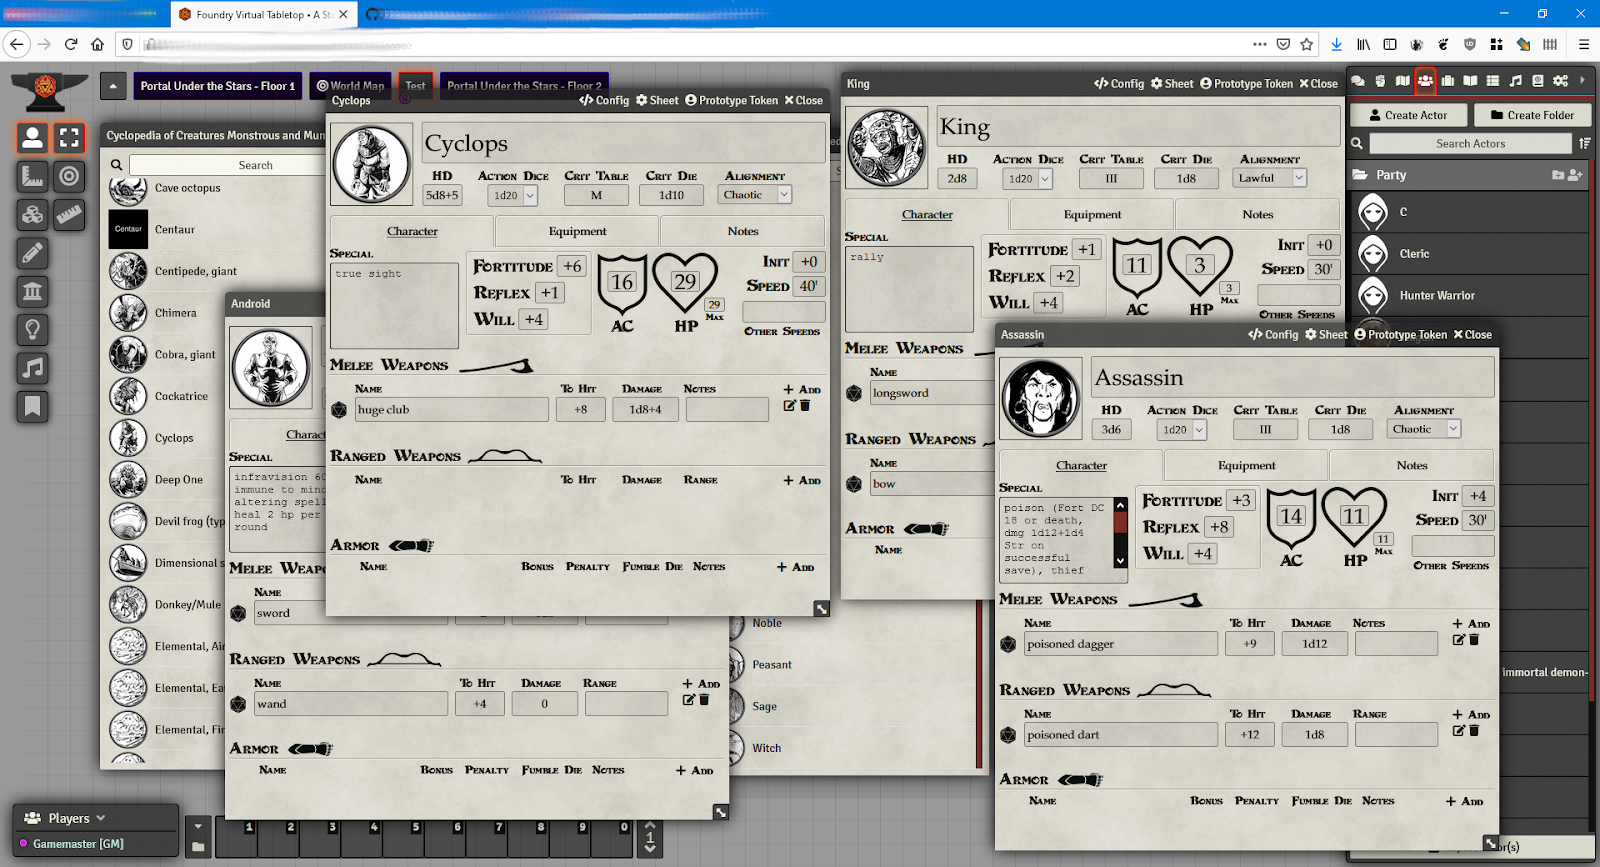Open the Firefox hamburger menu

pyautogui.click(x=1584, y=44)
